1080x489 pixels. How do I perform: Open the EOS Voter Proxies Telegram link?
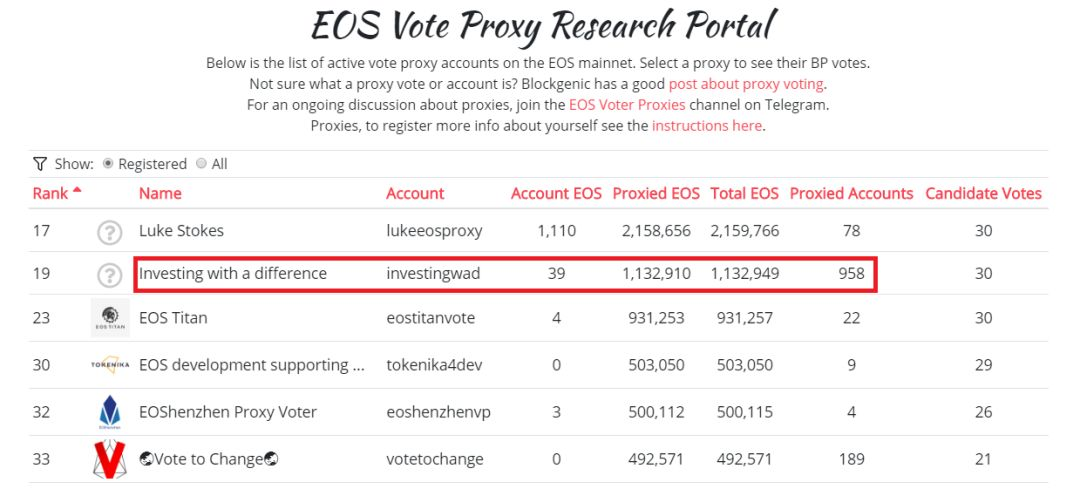(627, 105)
